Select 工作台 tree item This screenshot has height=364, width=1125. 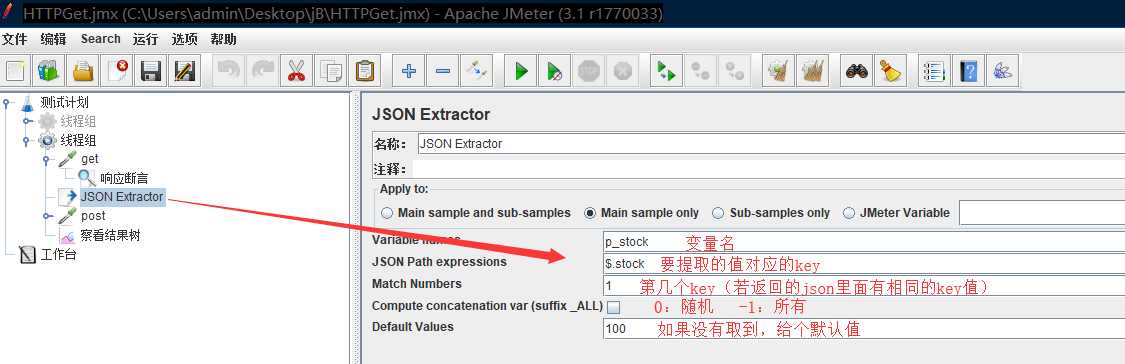(58, 254)
